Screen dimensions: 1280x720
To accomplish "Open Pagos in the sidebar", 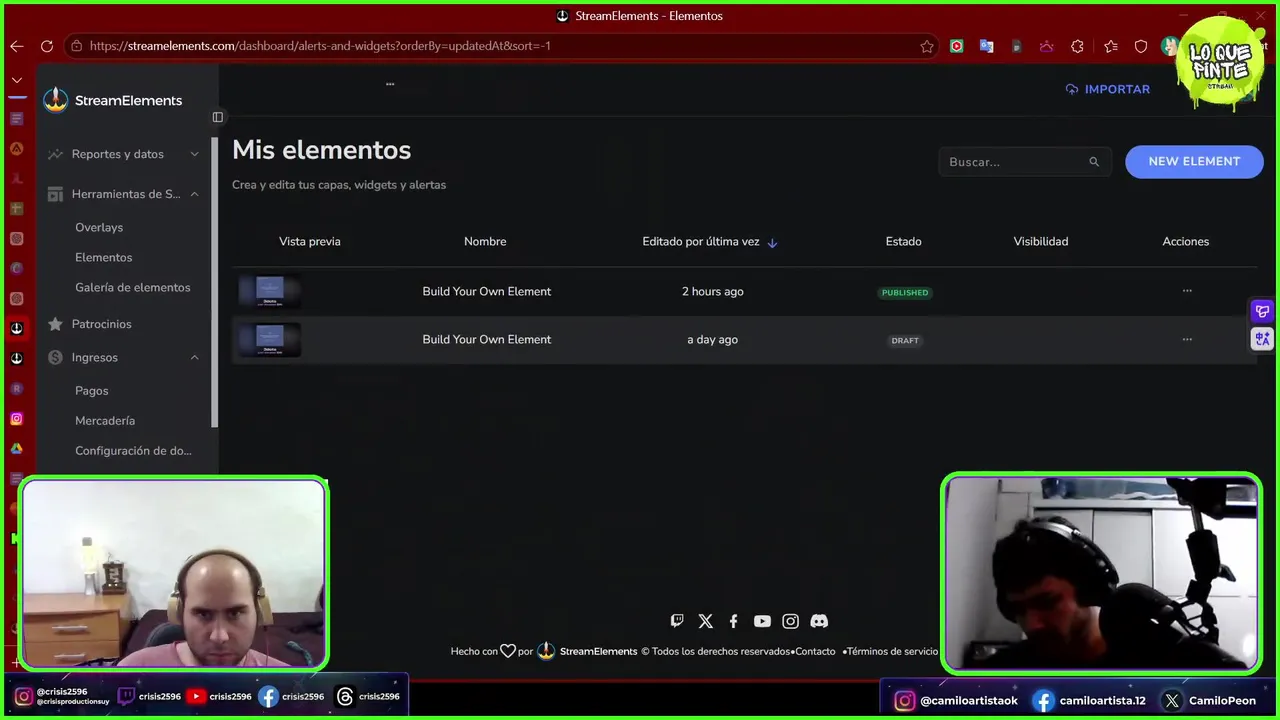I will (92, 391).
